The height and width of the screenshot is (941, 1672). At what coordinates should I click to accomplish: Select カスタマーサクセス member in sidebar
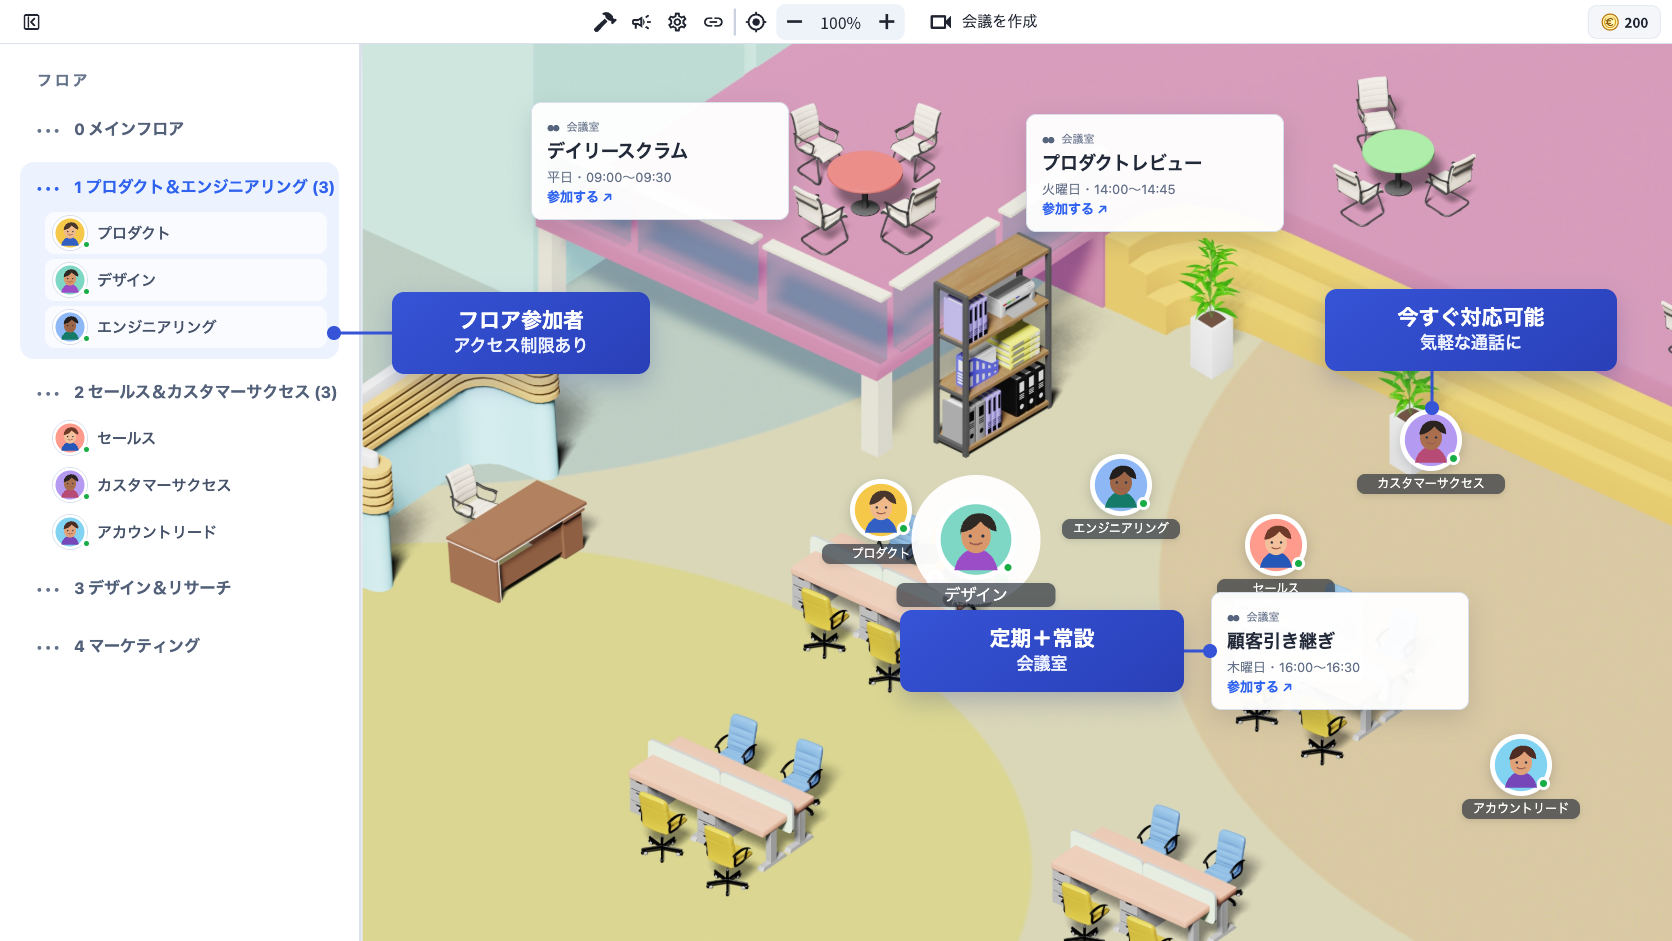click(x=186, y=485)
